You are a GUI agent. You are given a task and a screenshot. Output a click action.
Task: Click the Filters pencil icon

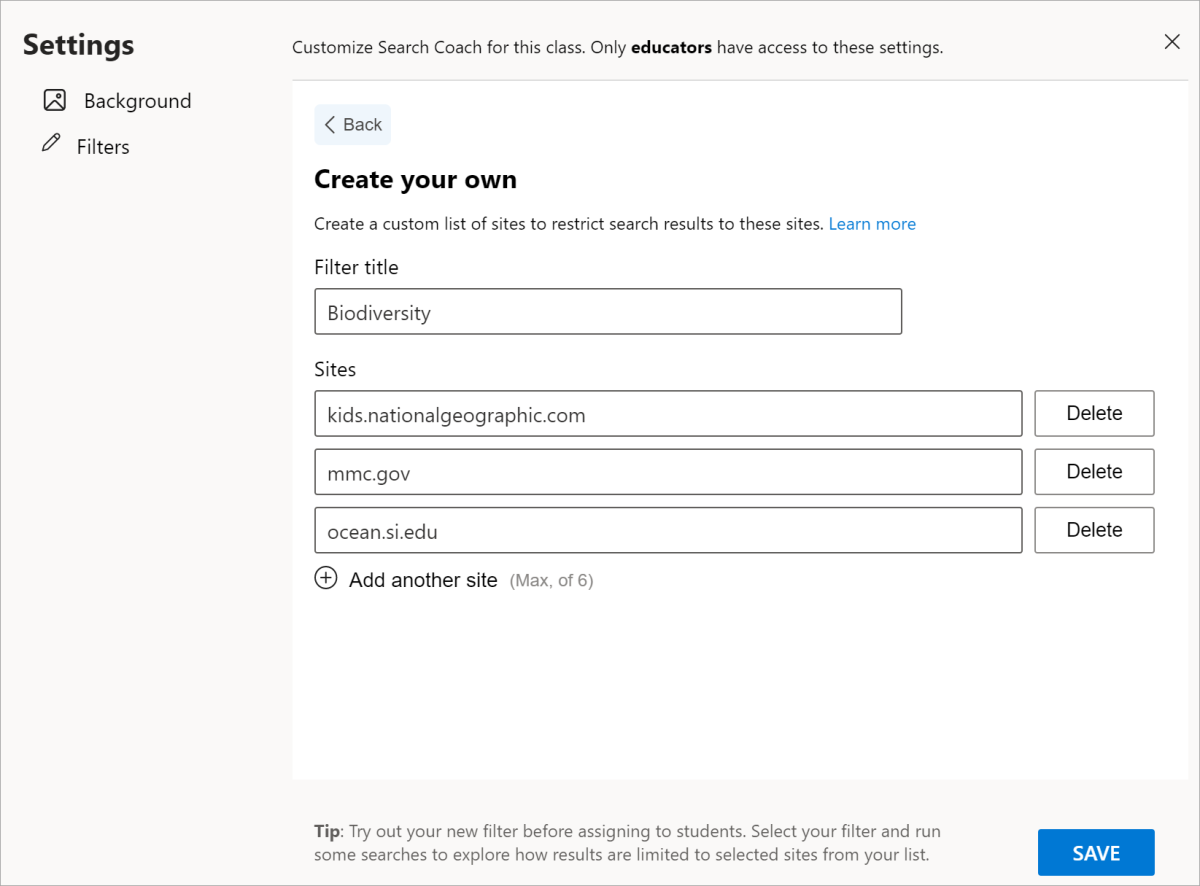[x=50, y=144]
